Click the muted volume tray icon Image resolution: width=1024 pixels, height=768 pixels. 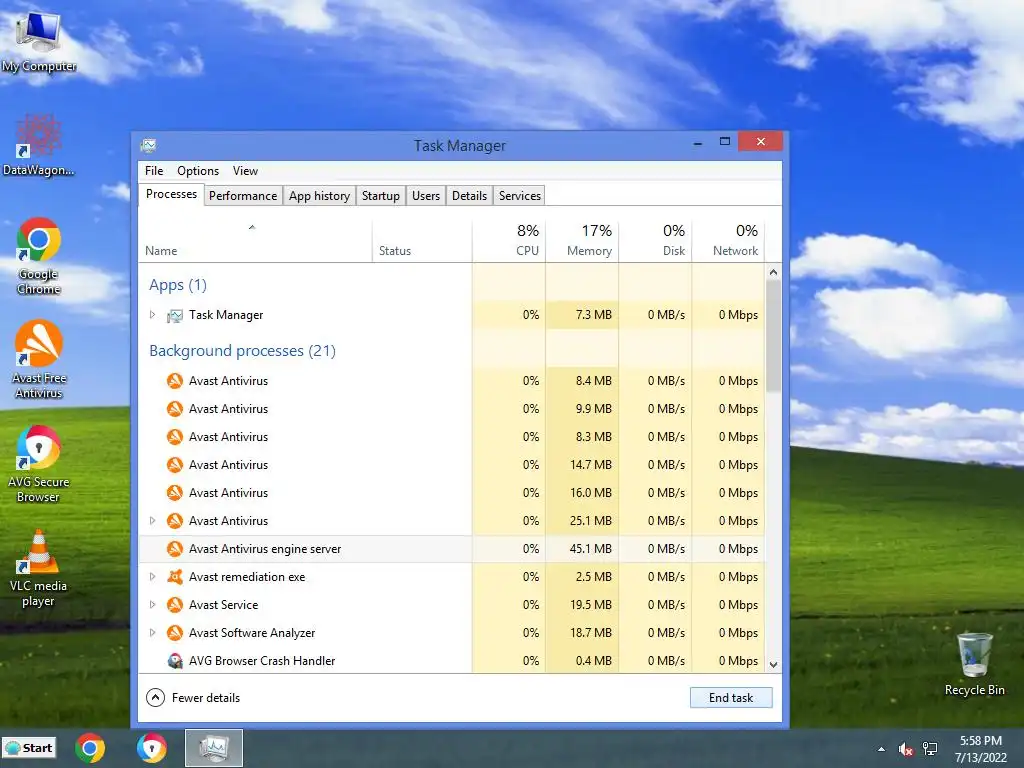click(x=905, y=749)
